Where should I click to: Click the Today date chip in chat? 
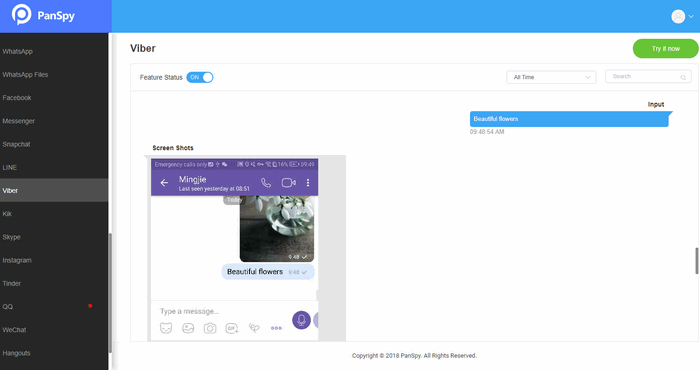pyautogui.click(x=233, y=200)
